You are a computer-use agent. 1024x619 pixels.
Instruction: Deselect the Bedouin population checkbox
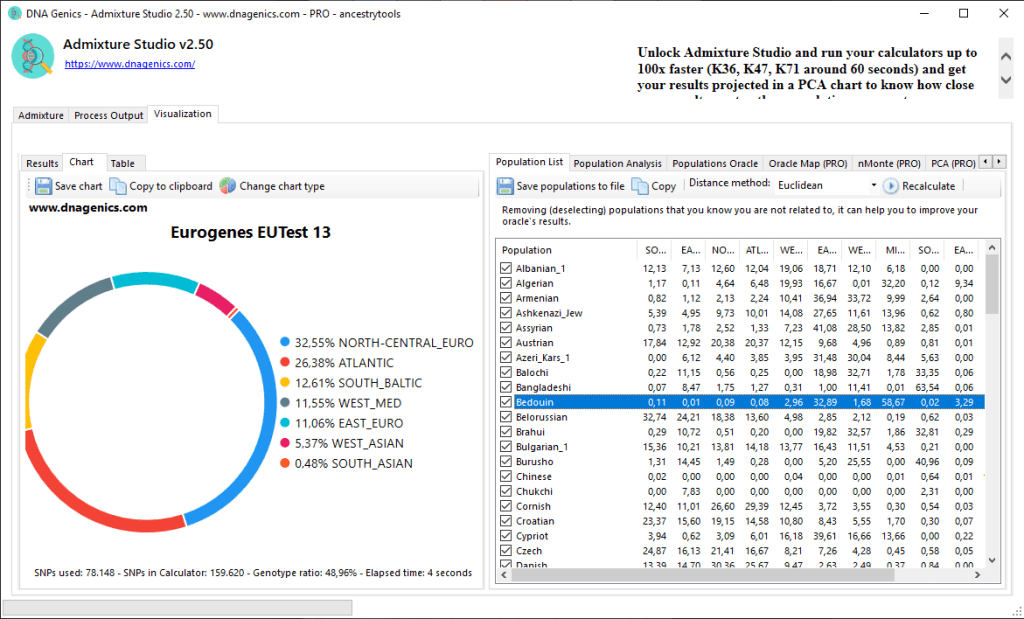(x=506, y=402)
